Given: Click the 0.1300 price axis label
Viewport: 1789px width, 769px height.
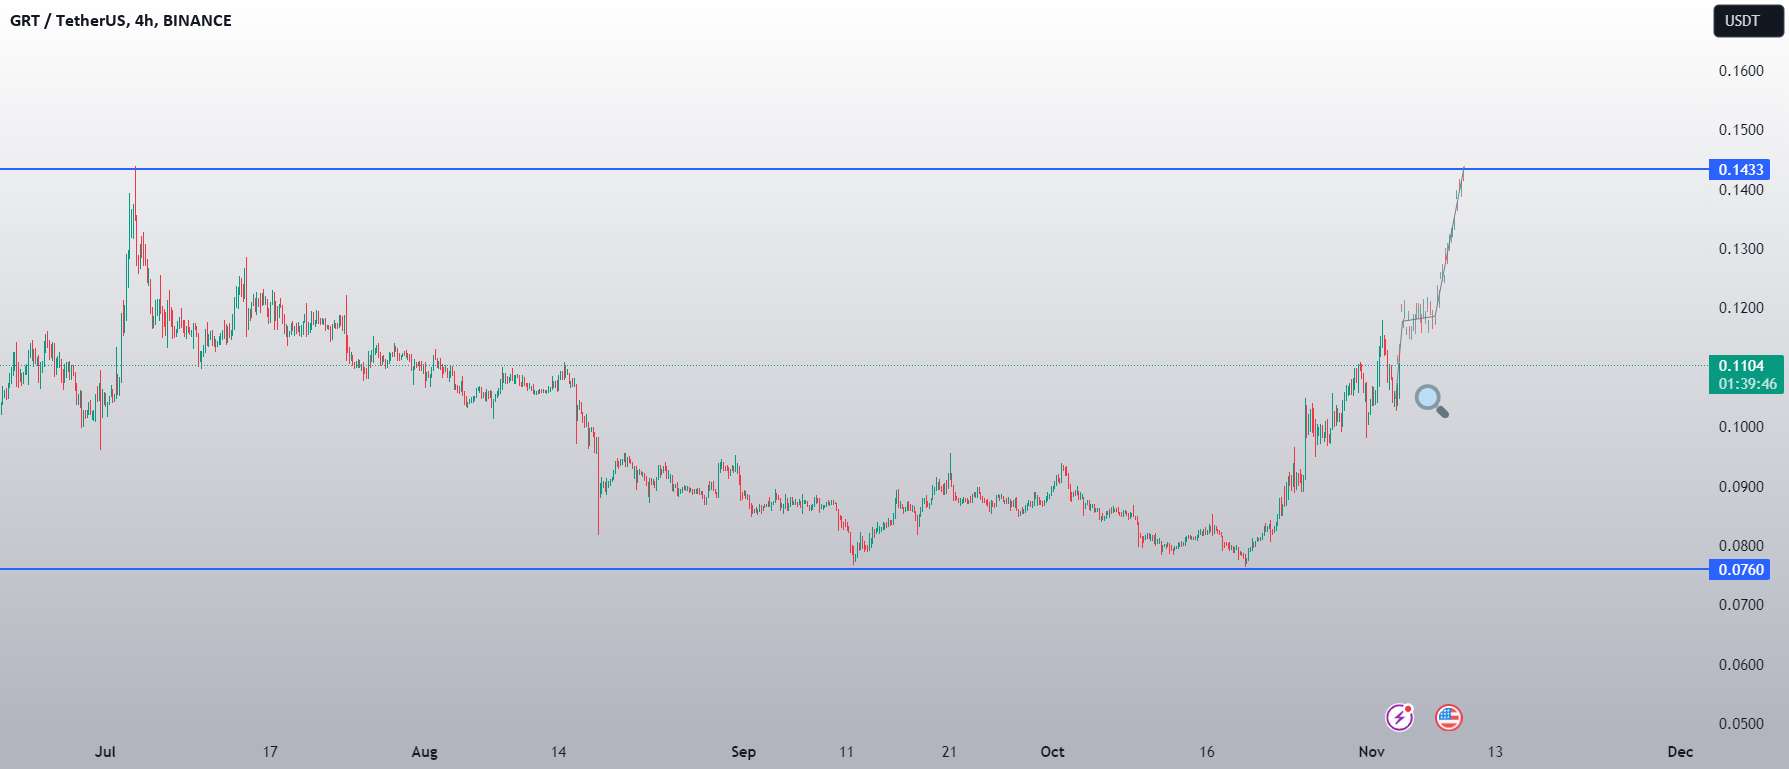Looking at the screenshot, I should coord(1741,249).
